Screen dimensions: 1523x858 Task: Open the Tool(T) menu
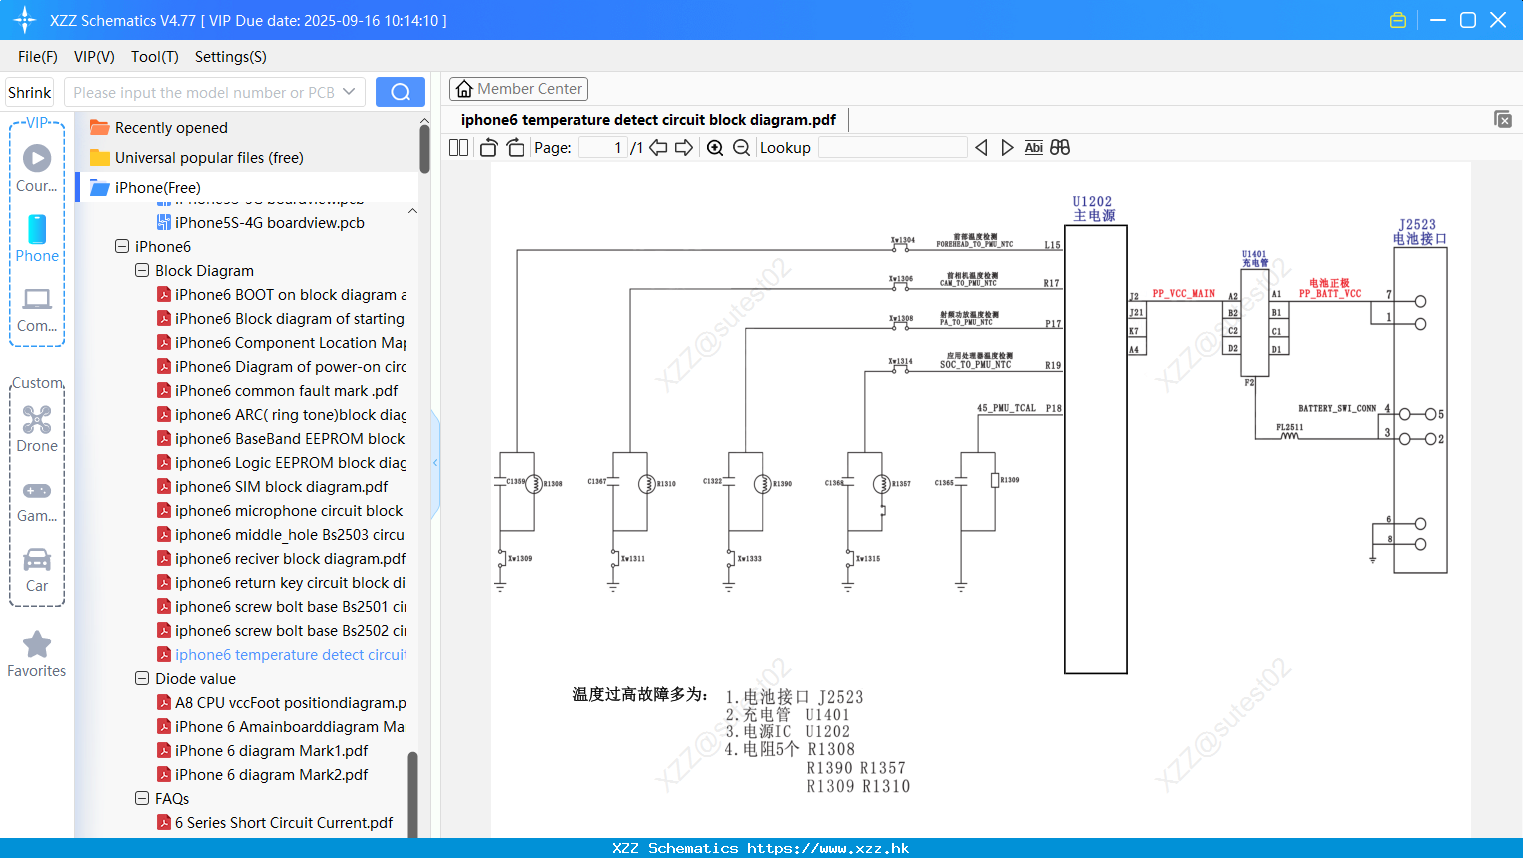point(155,57)
